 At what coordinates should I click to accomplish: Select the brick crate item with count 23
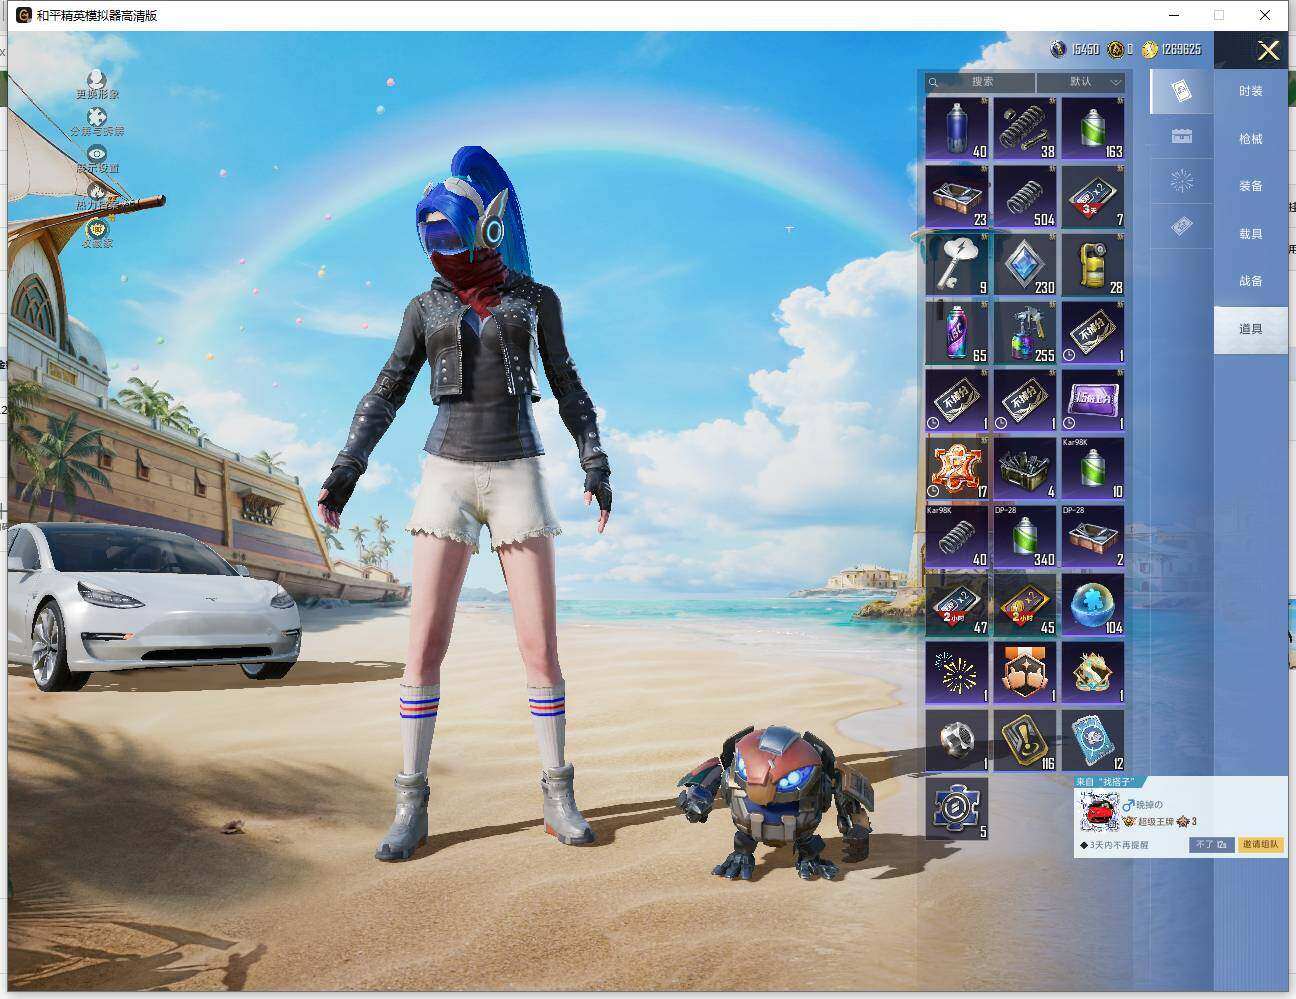pyautogui.click(x=957, y=196)
